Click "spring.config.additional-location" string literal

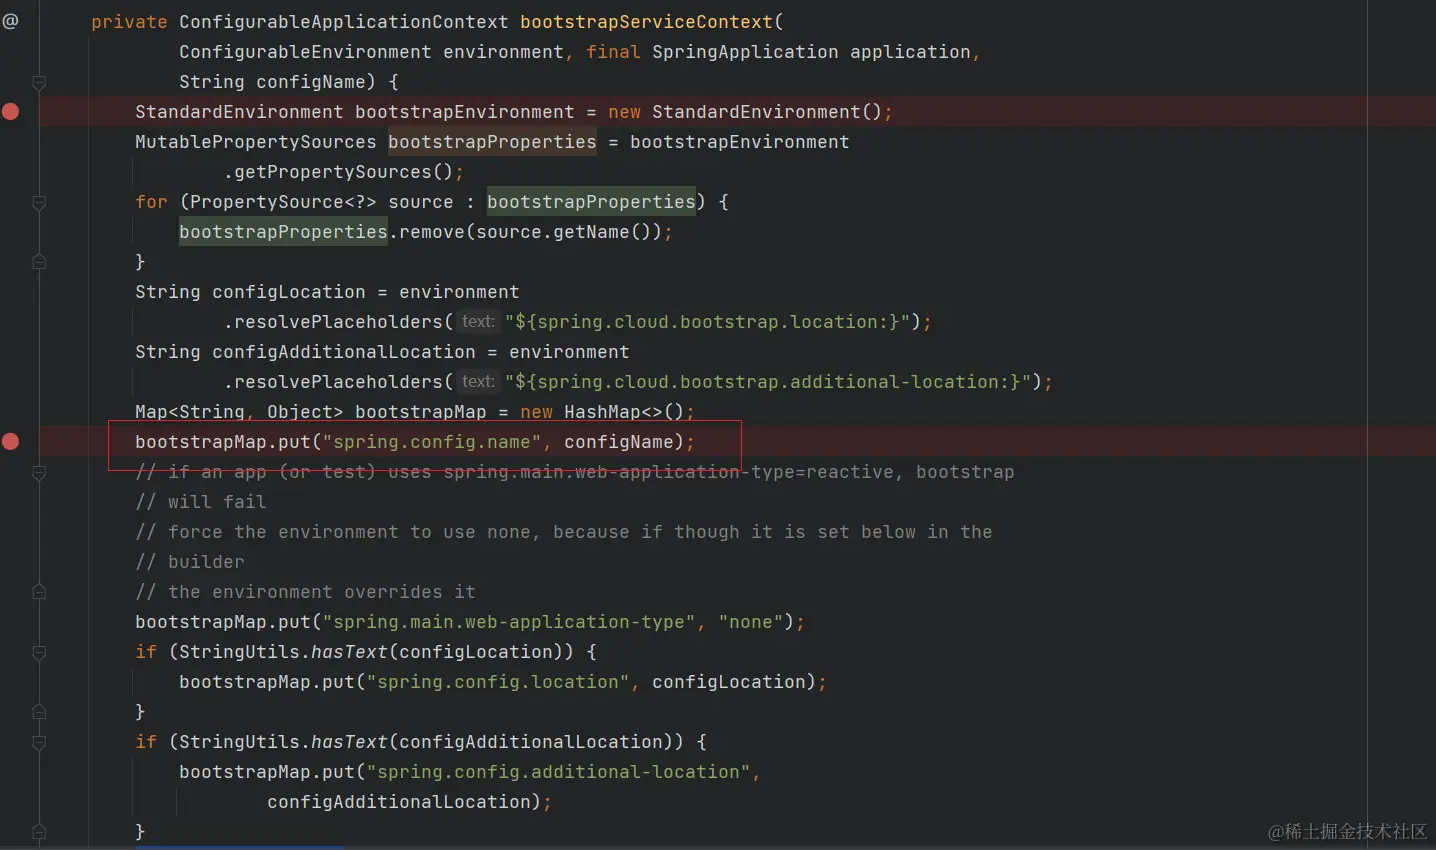pyautogui.click(x=558, y=772)
